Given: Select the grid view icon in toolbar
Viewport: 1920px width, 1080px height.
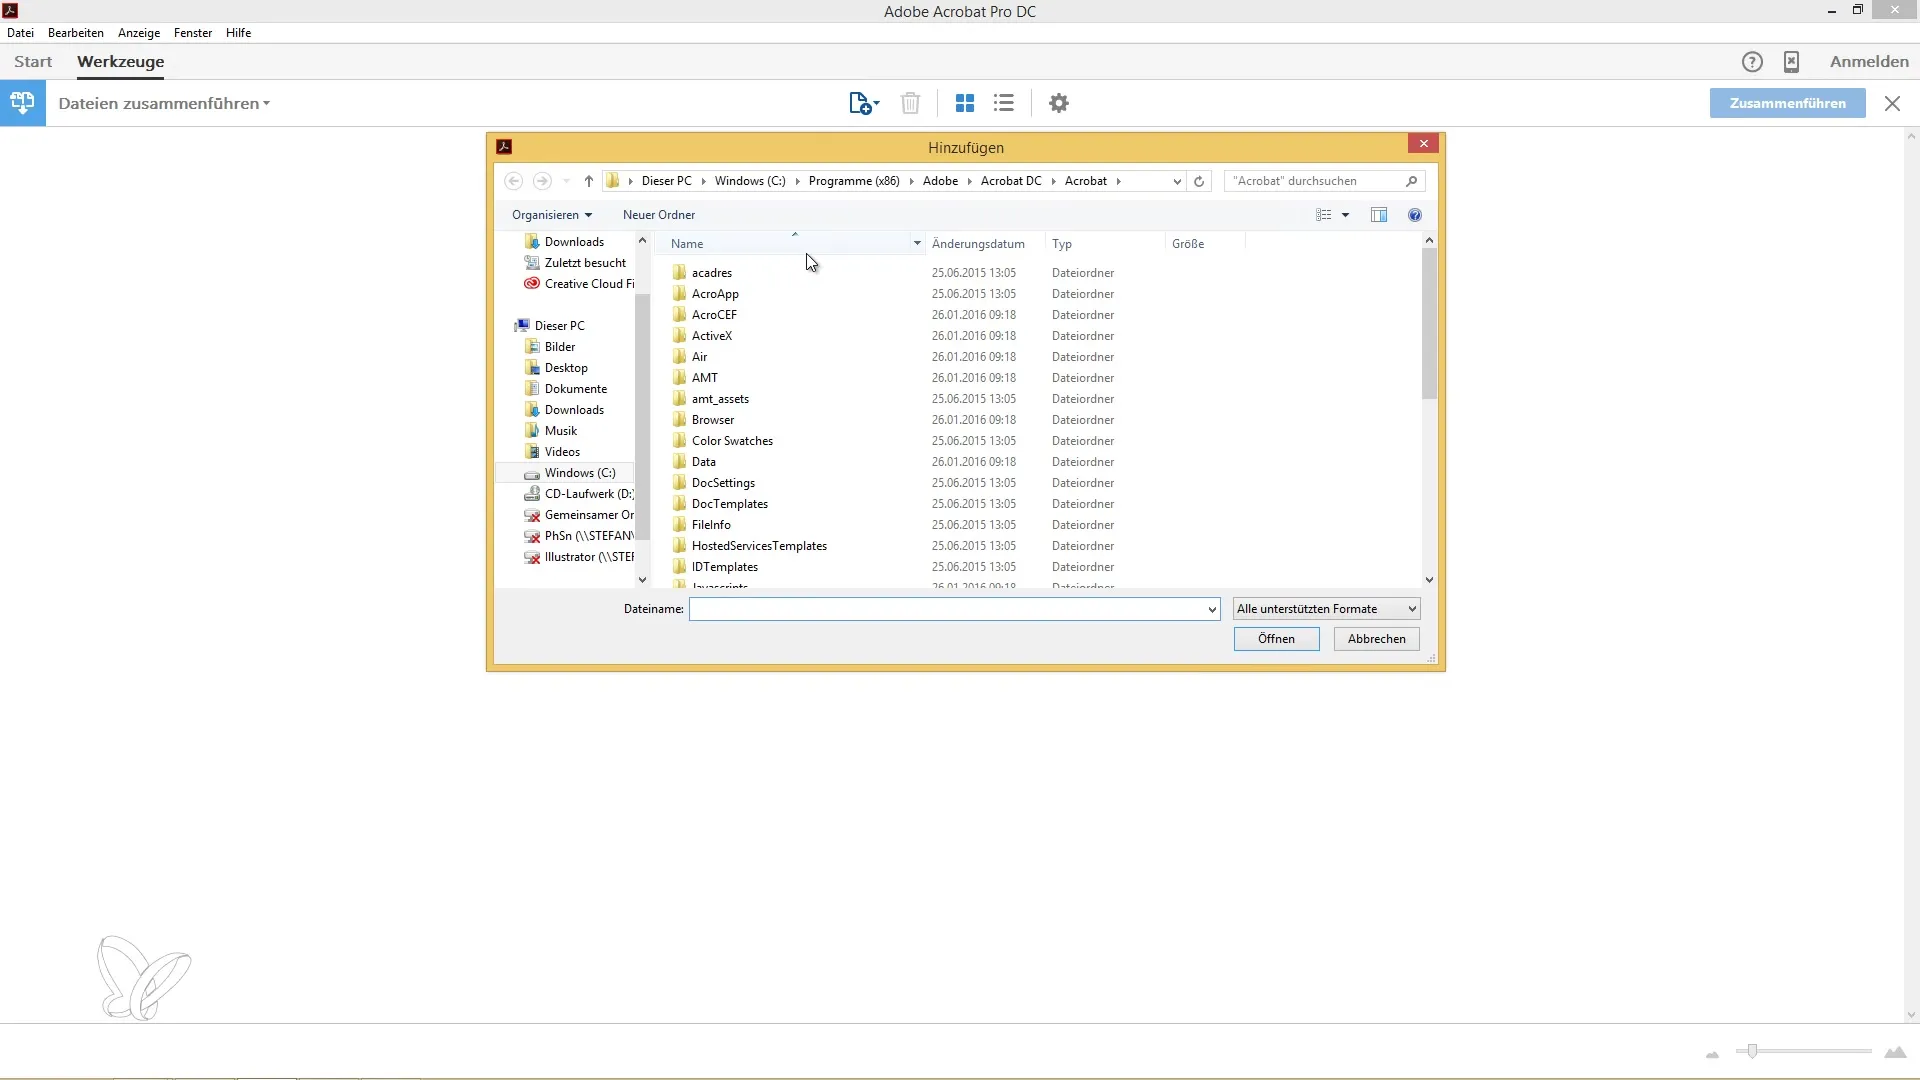Looking at the screenshot, I should 964,103.
